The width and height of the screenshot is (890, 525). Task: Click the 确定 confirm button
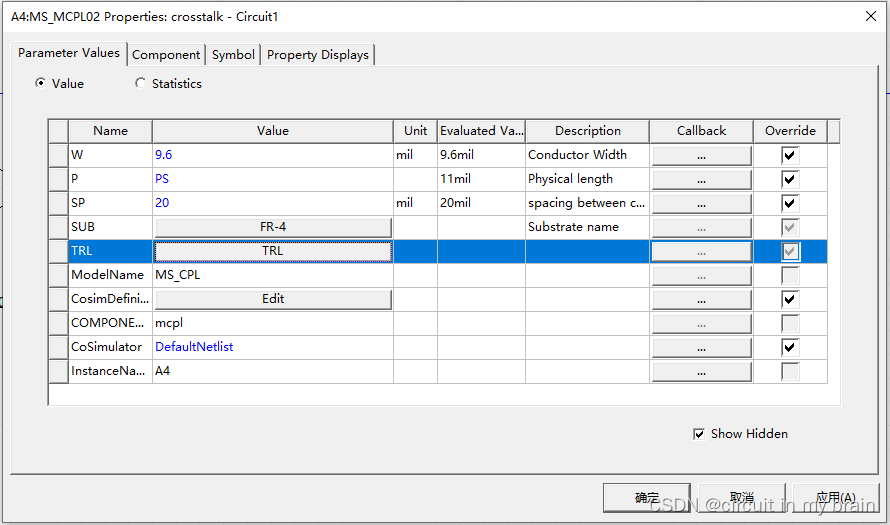pos(647,497)
